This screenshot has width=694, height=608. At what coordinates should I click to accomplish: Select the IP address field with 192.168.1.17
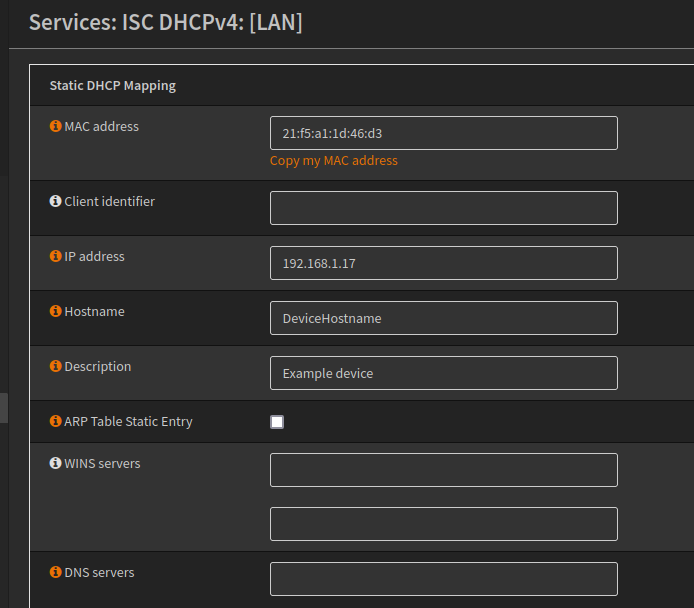444,263
